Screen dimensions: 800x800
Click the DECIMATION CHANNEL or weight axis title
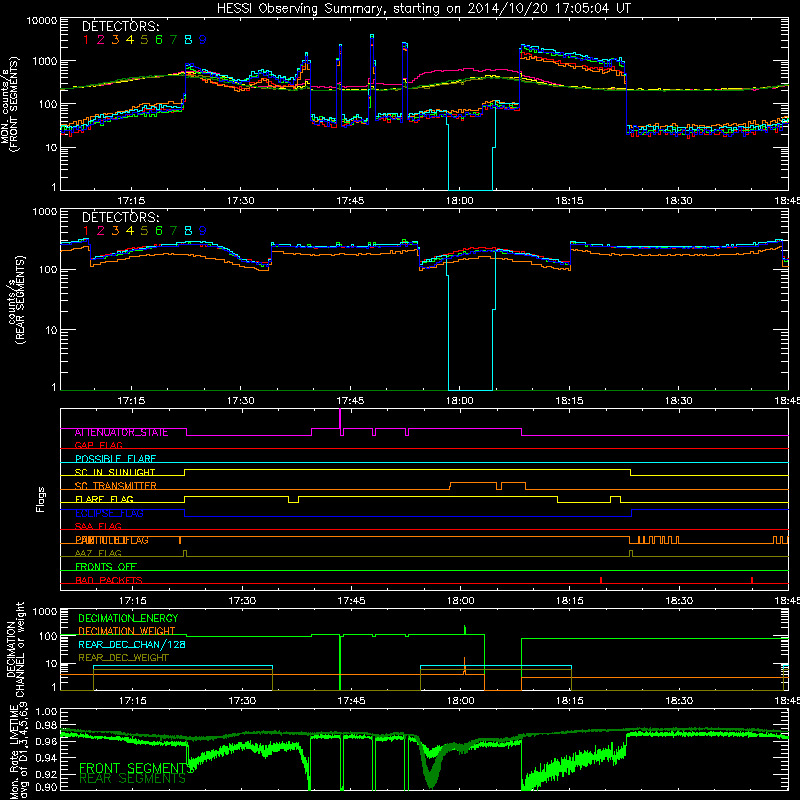tap(15, 650)
